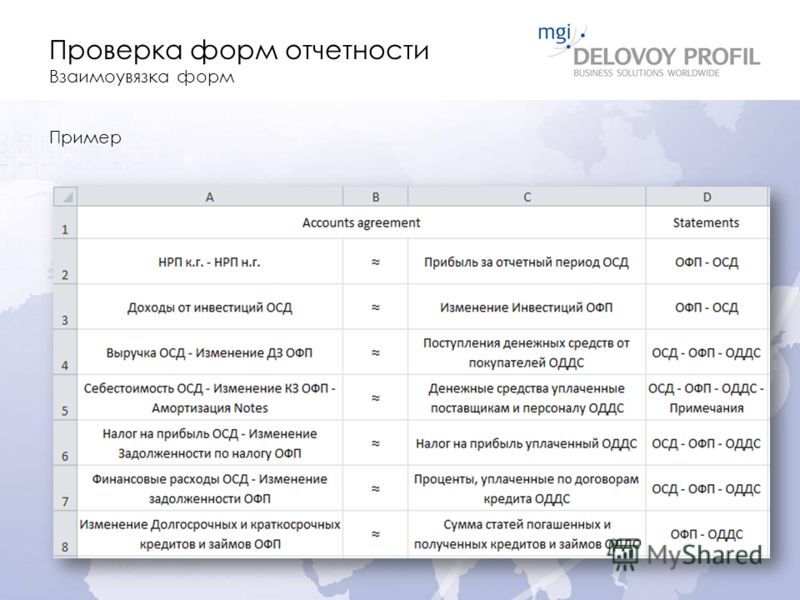
Task: Click the "Accounts agreement" merged cell
Action: coord(361,222)
